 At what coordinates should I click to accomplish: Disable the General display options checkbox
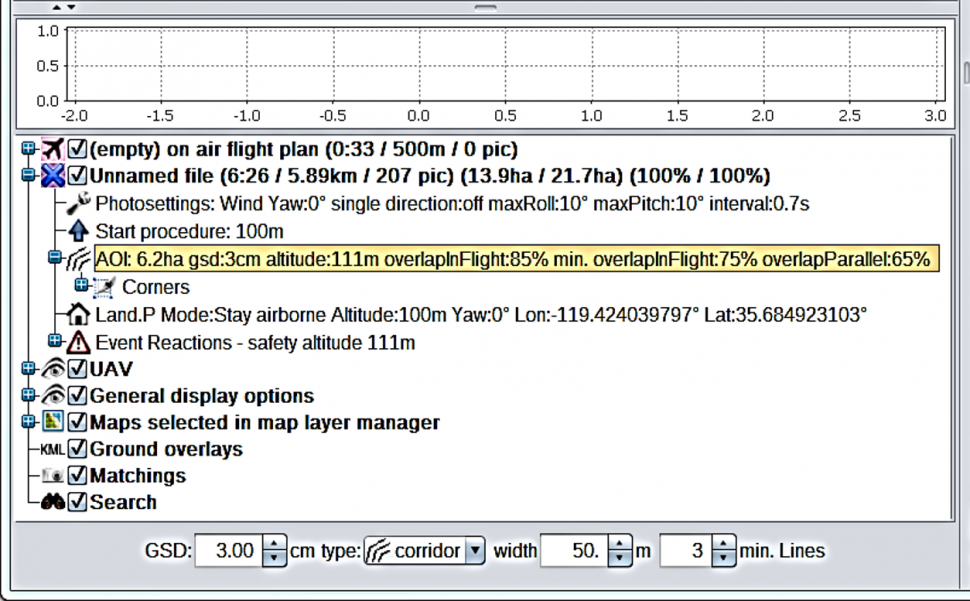point(78,396)
